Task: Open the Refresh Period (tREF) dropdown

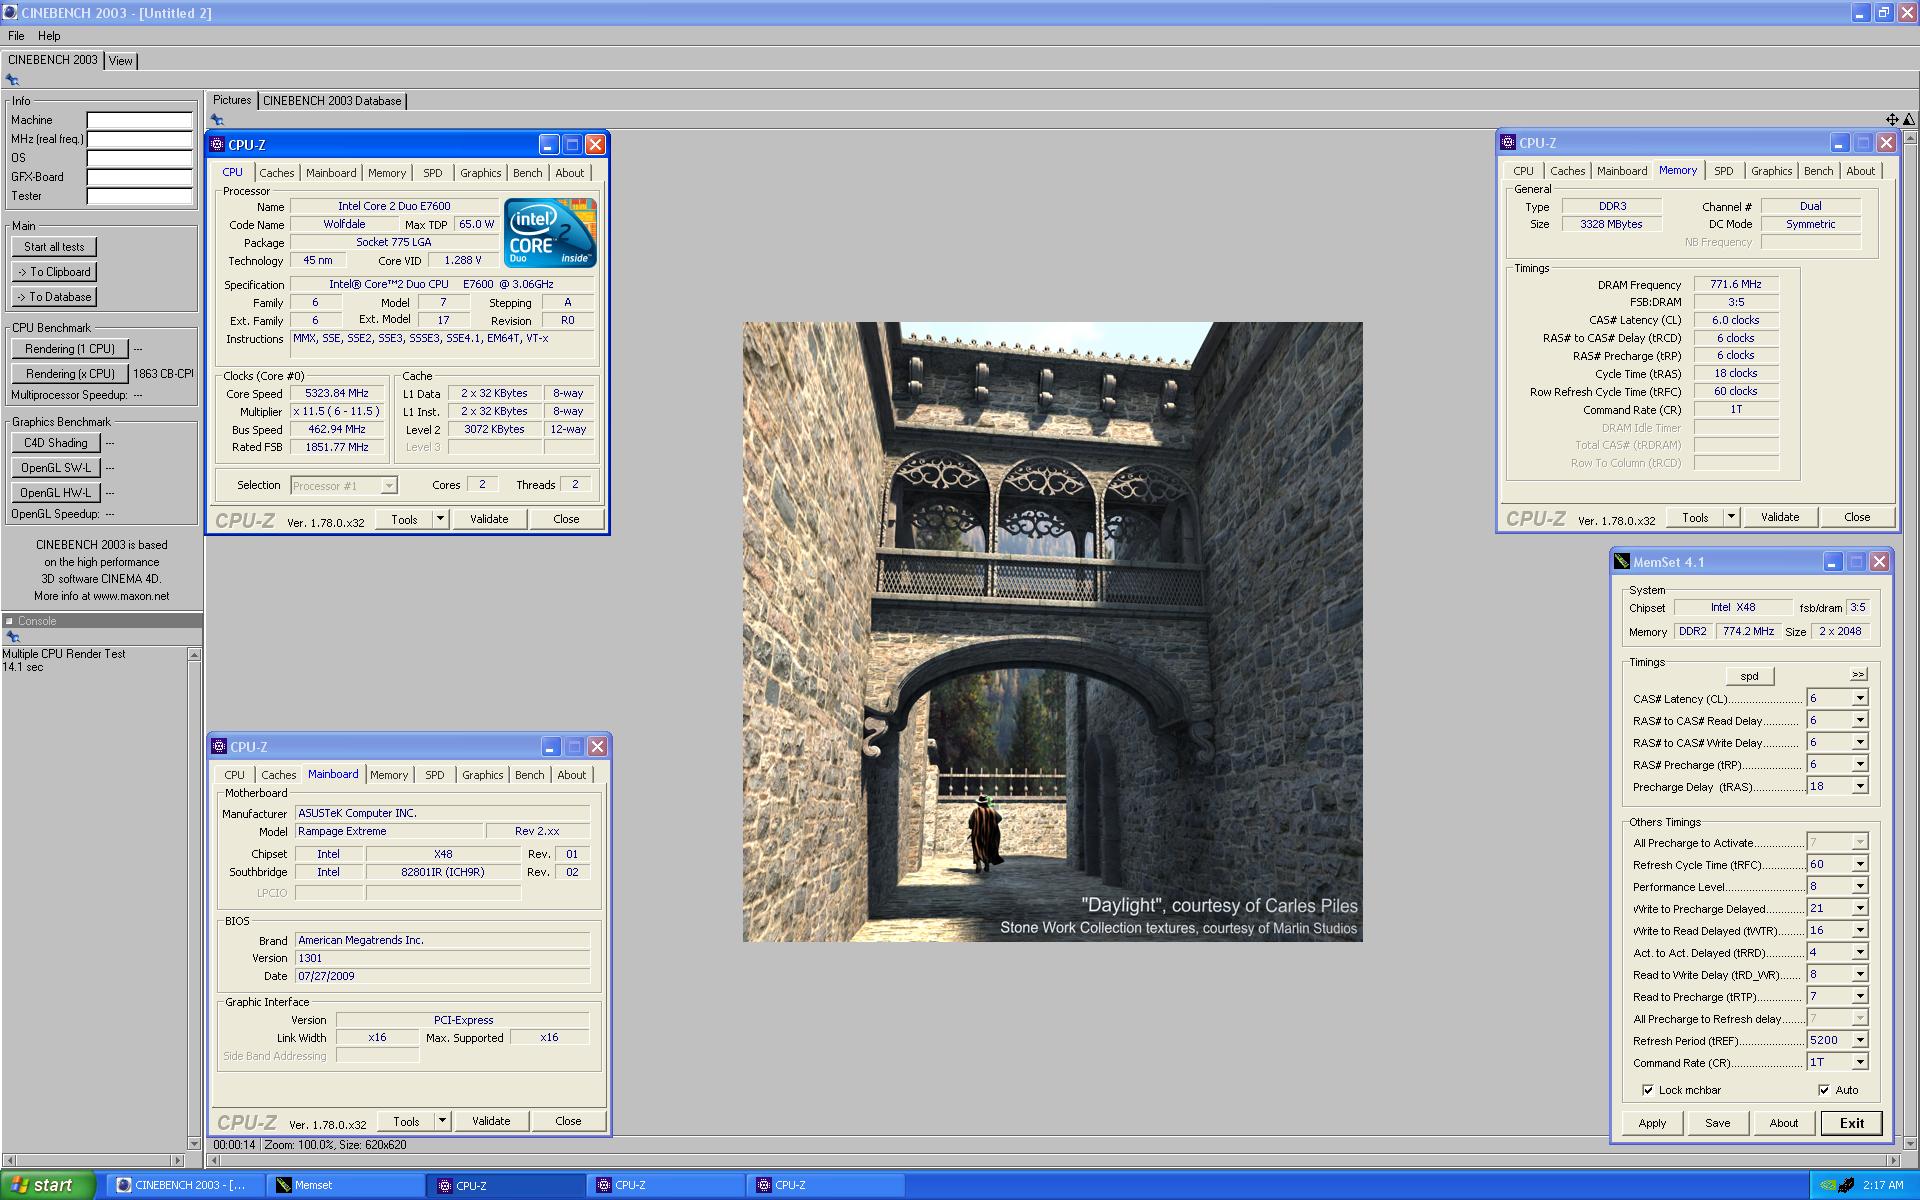Action: click(1860, 1040)
